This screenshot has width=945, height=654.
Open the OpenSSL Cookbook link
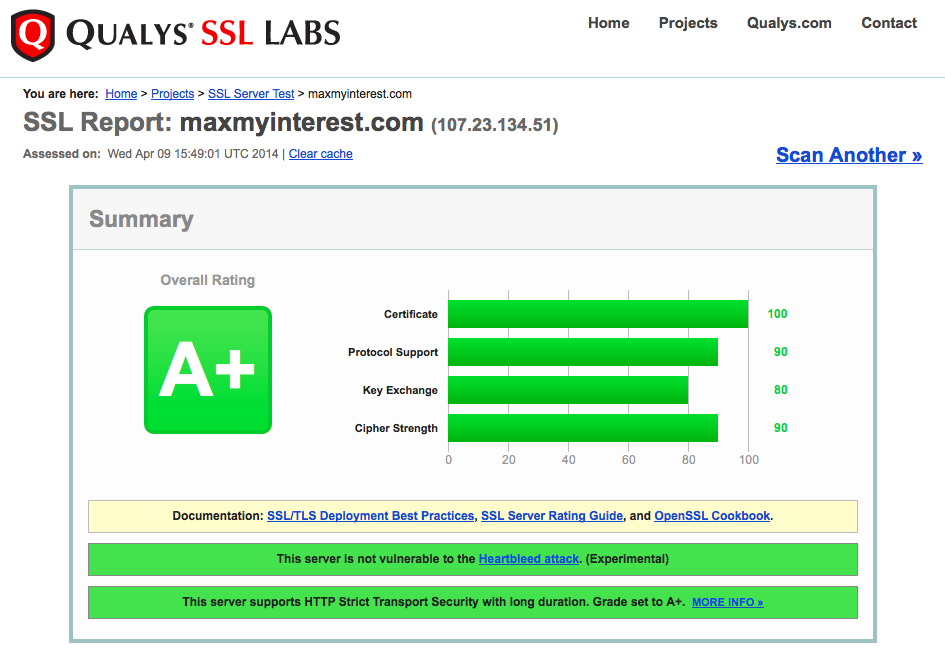(x=712, y=516)
